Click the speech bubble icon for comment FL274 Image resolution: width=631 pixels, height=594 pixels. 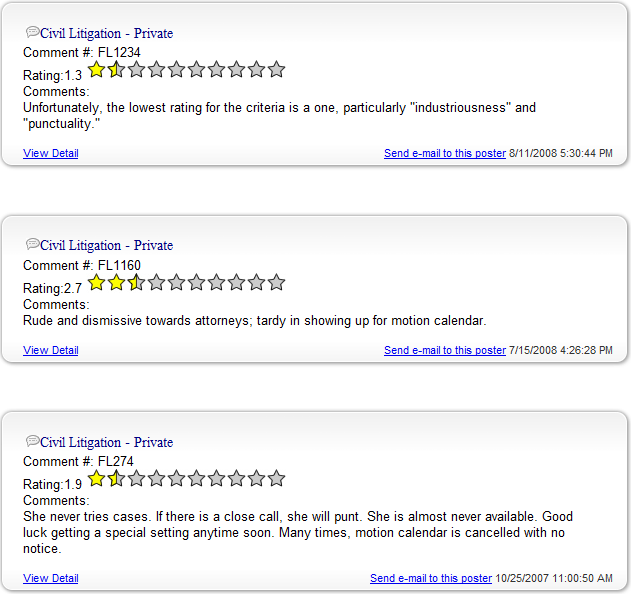click(33, 441)
